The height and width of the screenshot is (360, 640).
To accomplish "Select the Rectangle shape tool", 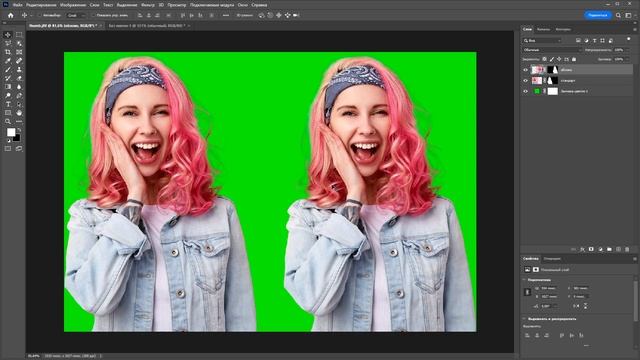I will click(x=8, y=113).
